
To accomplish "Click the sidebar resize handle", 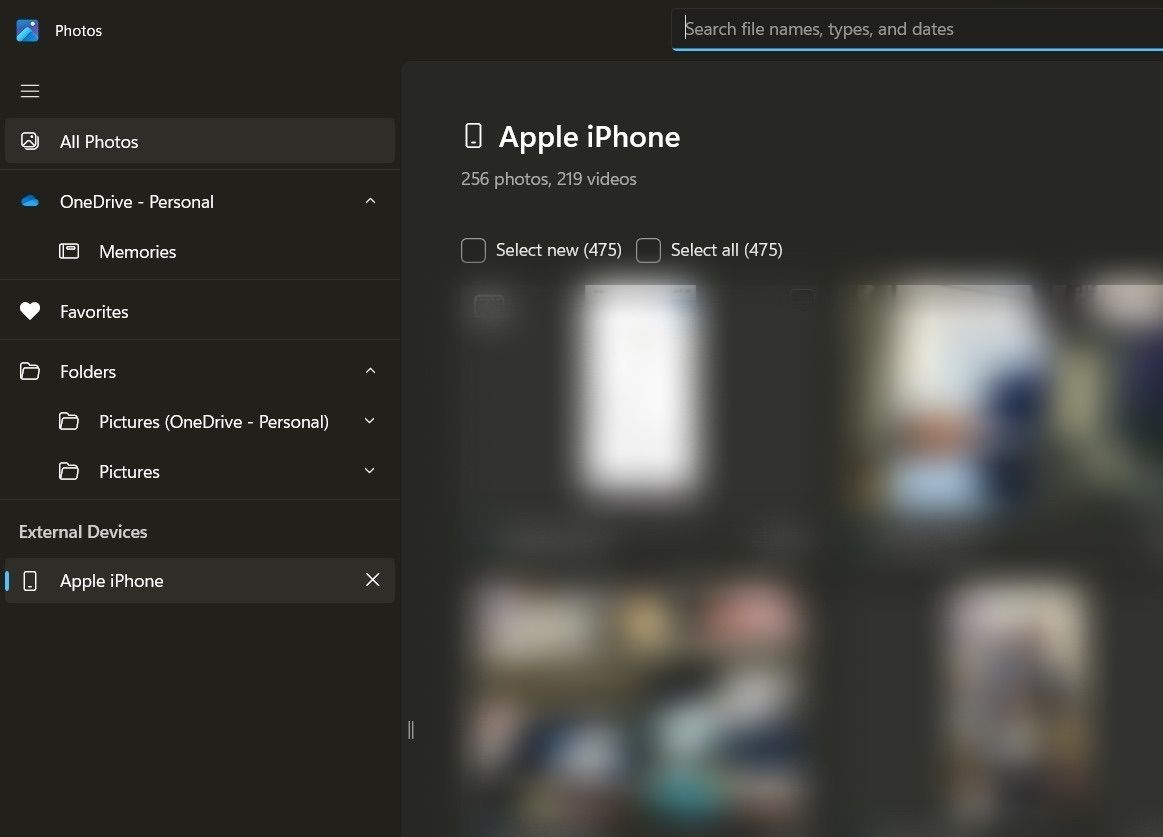I will [x=411, y=730].
